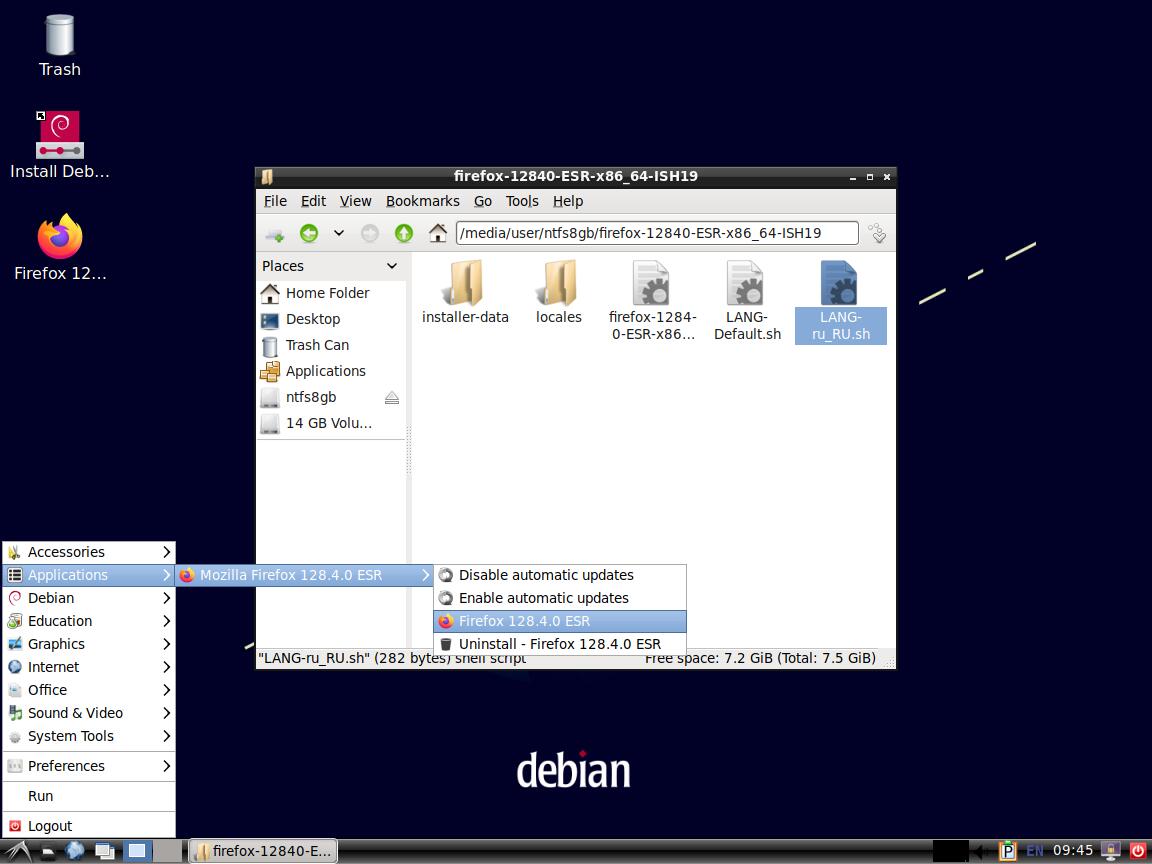Screen dimensions: 1152x864
Task: Select Trash Can in Places sidebar
Action: (331, 345)
